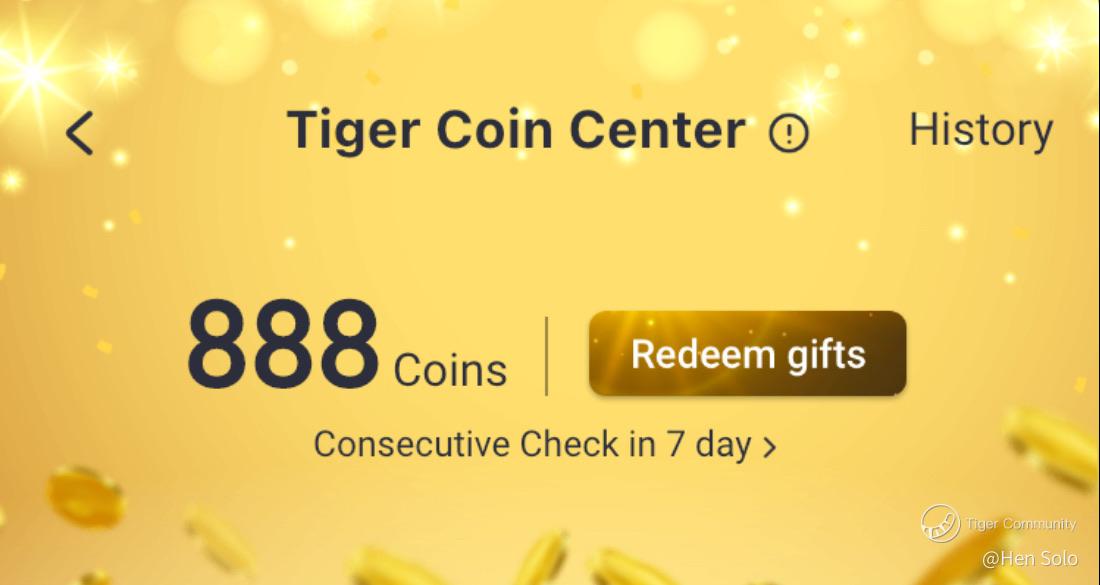1100x585 pixels.
Task: Open the info icon beside Tiger Coin Center
Action: click(789, 133)
